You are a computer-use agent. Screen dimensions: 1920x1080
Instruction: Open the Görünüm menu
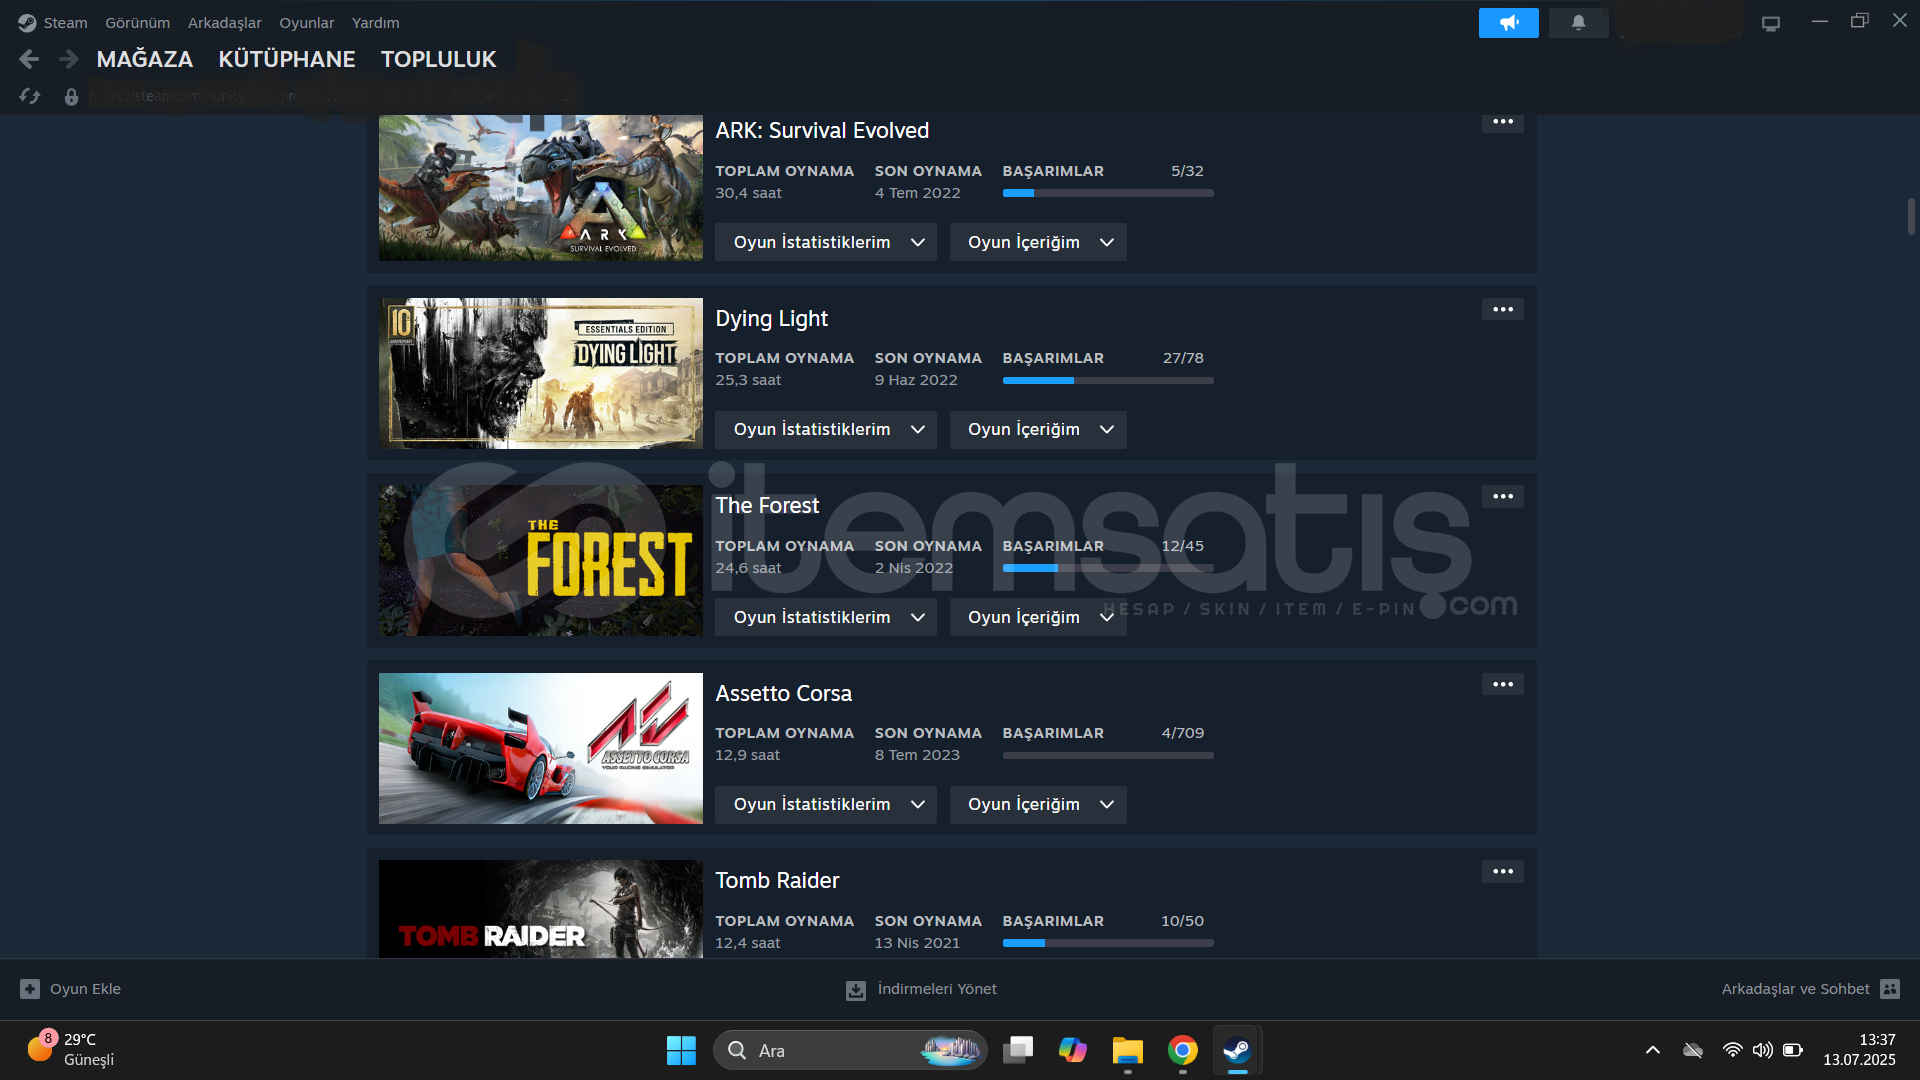pyautogui.click(x=137, y=22)
